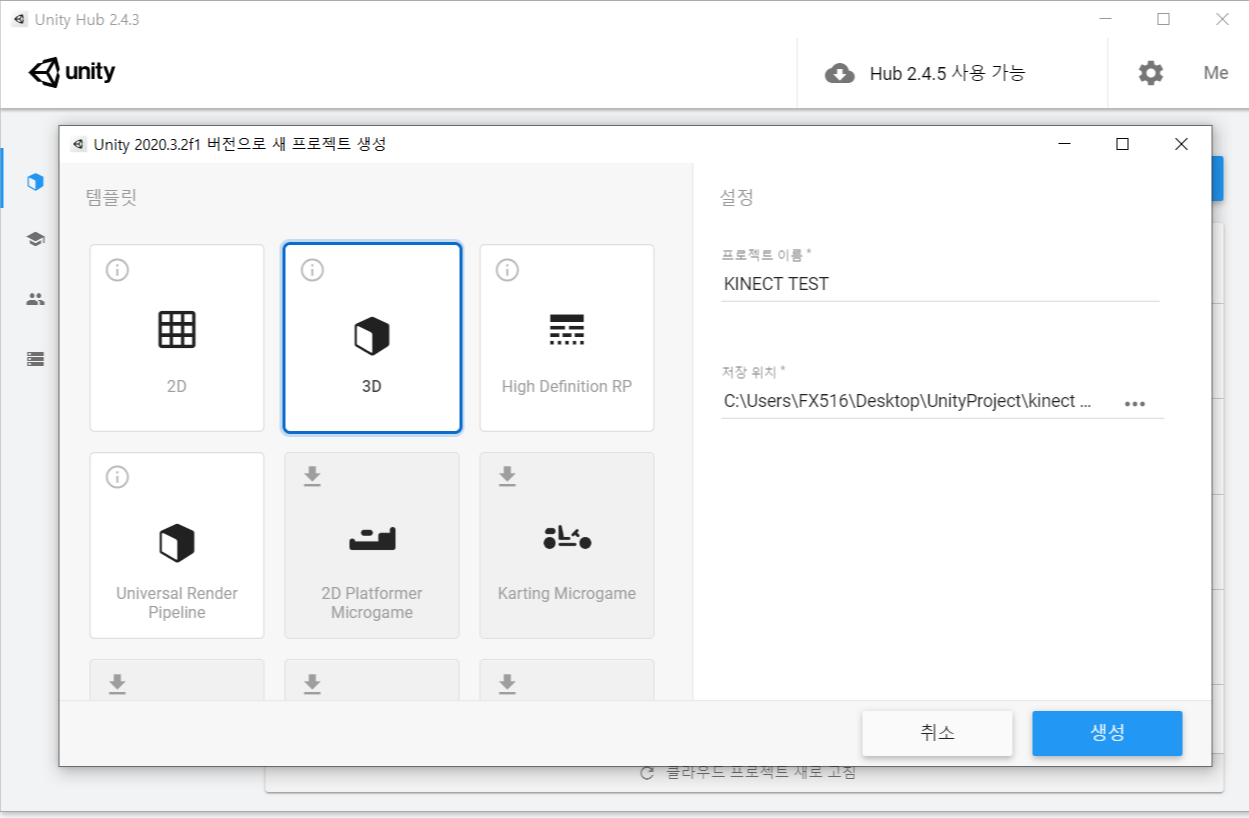Click Hub 2.4.5 사용 가능 update notice
This screenshot has height=818, width=1249.
947,73
